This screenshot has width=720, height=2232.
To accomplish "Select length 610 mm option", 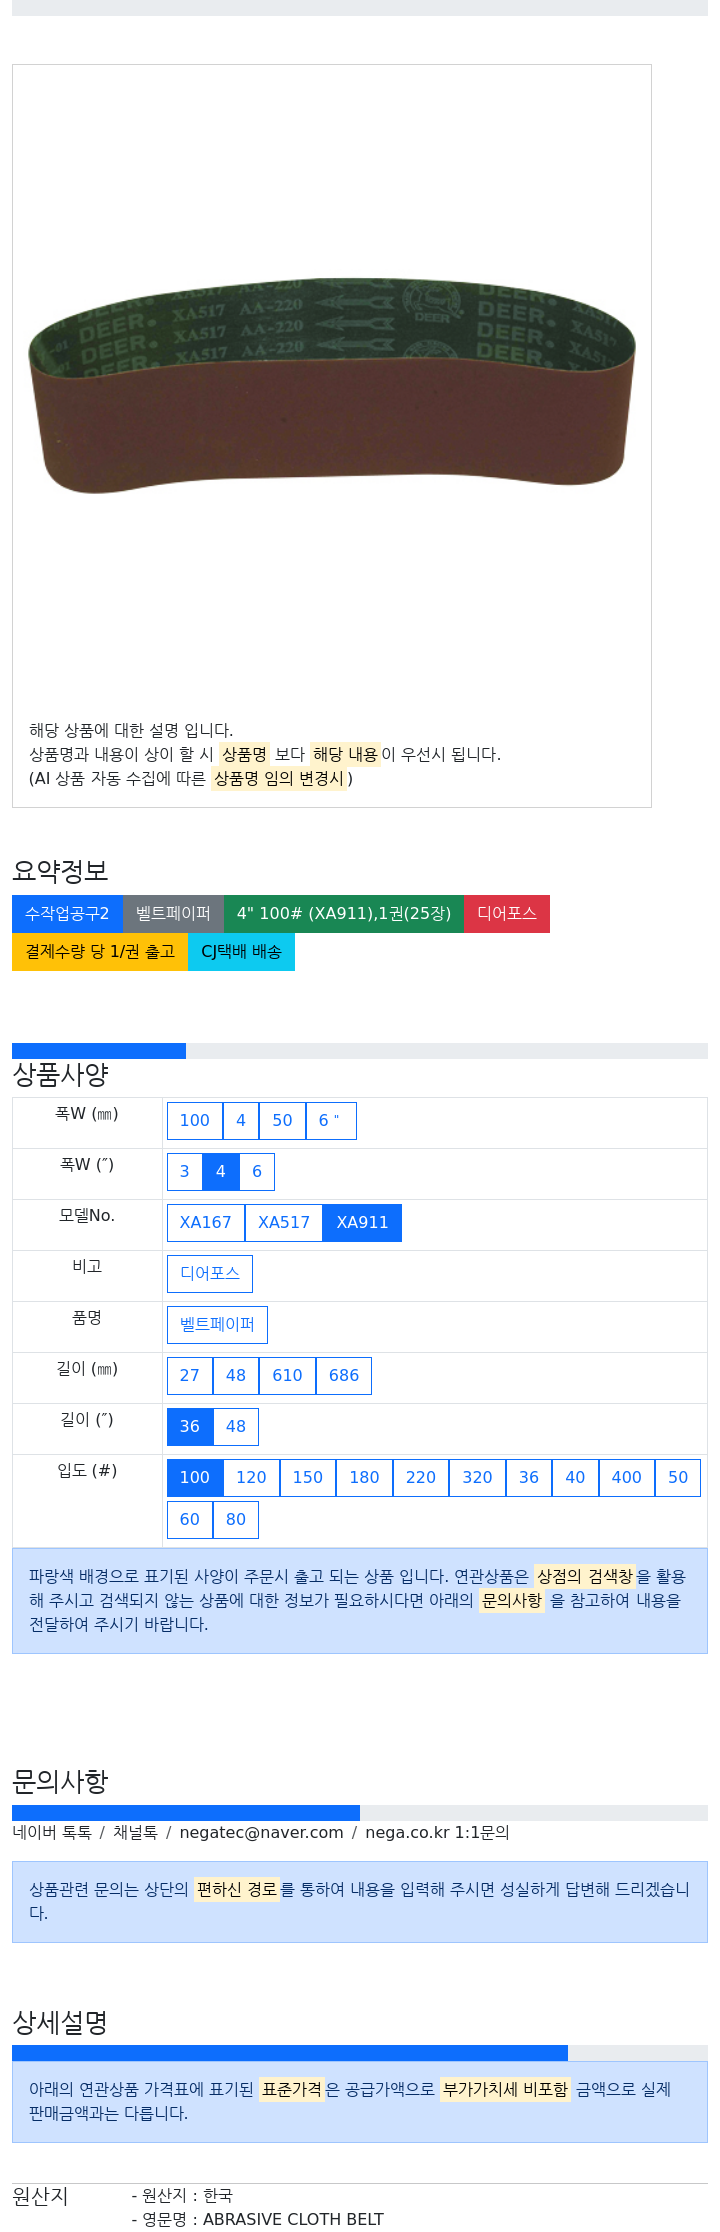I will coord(288,1376).
